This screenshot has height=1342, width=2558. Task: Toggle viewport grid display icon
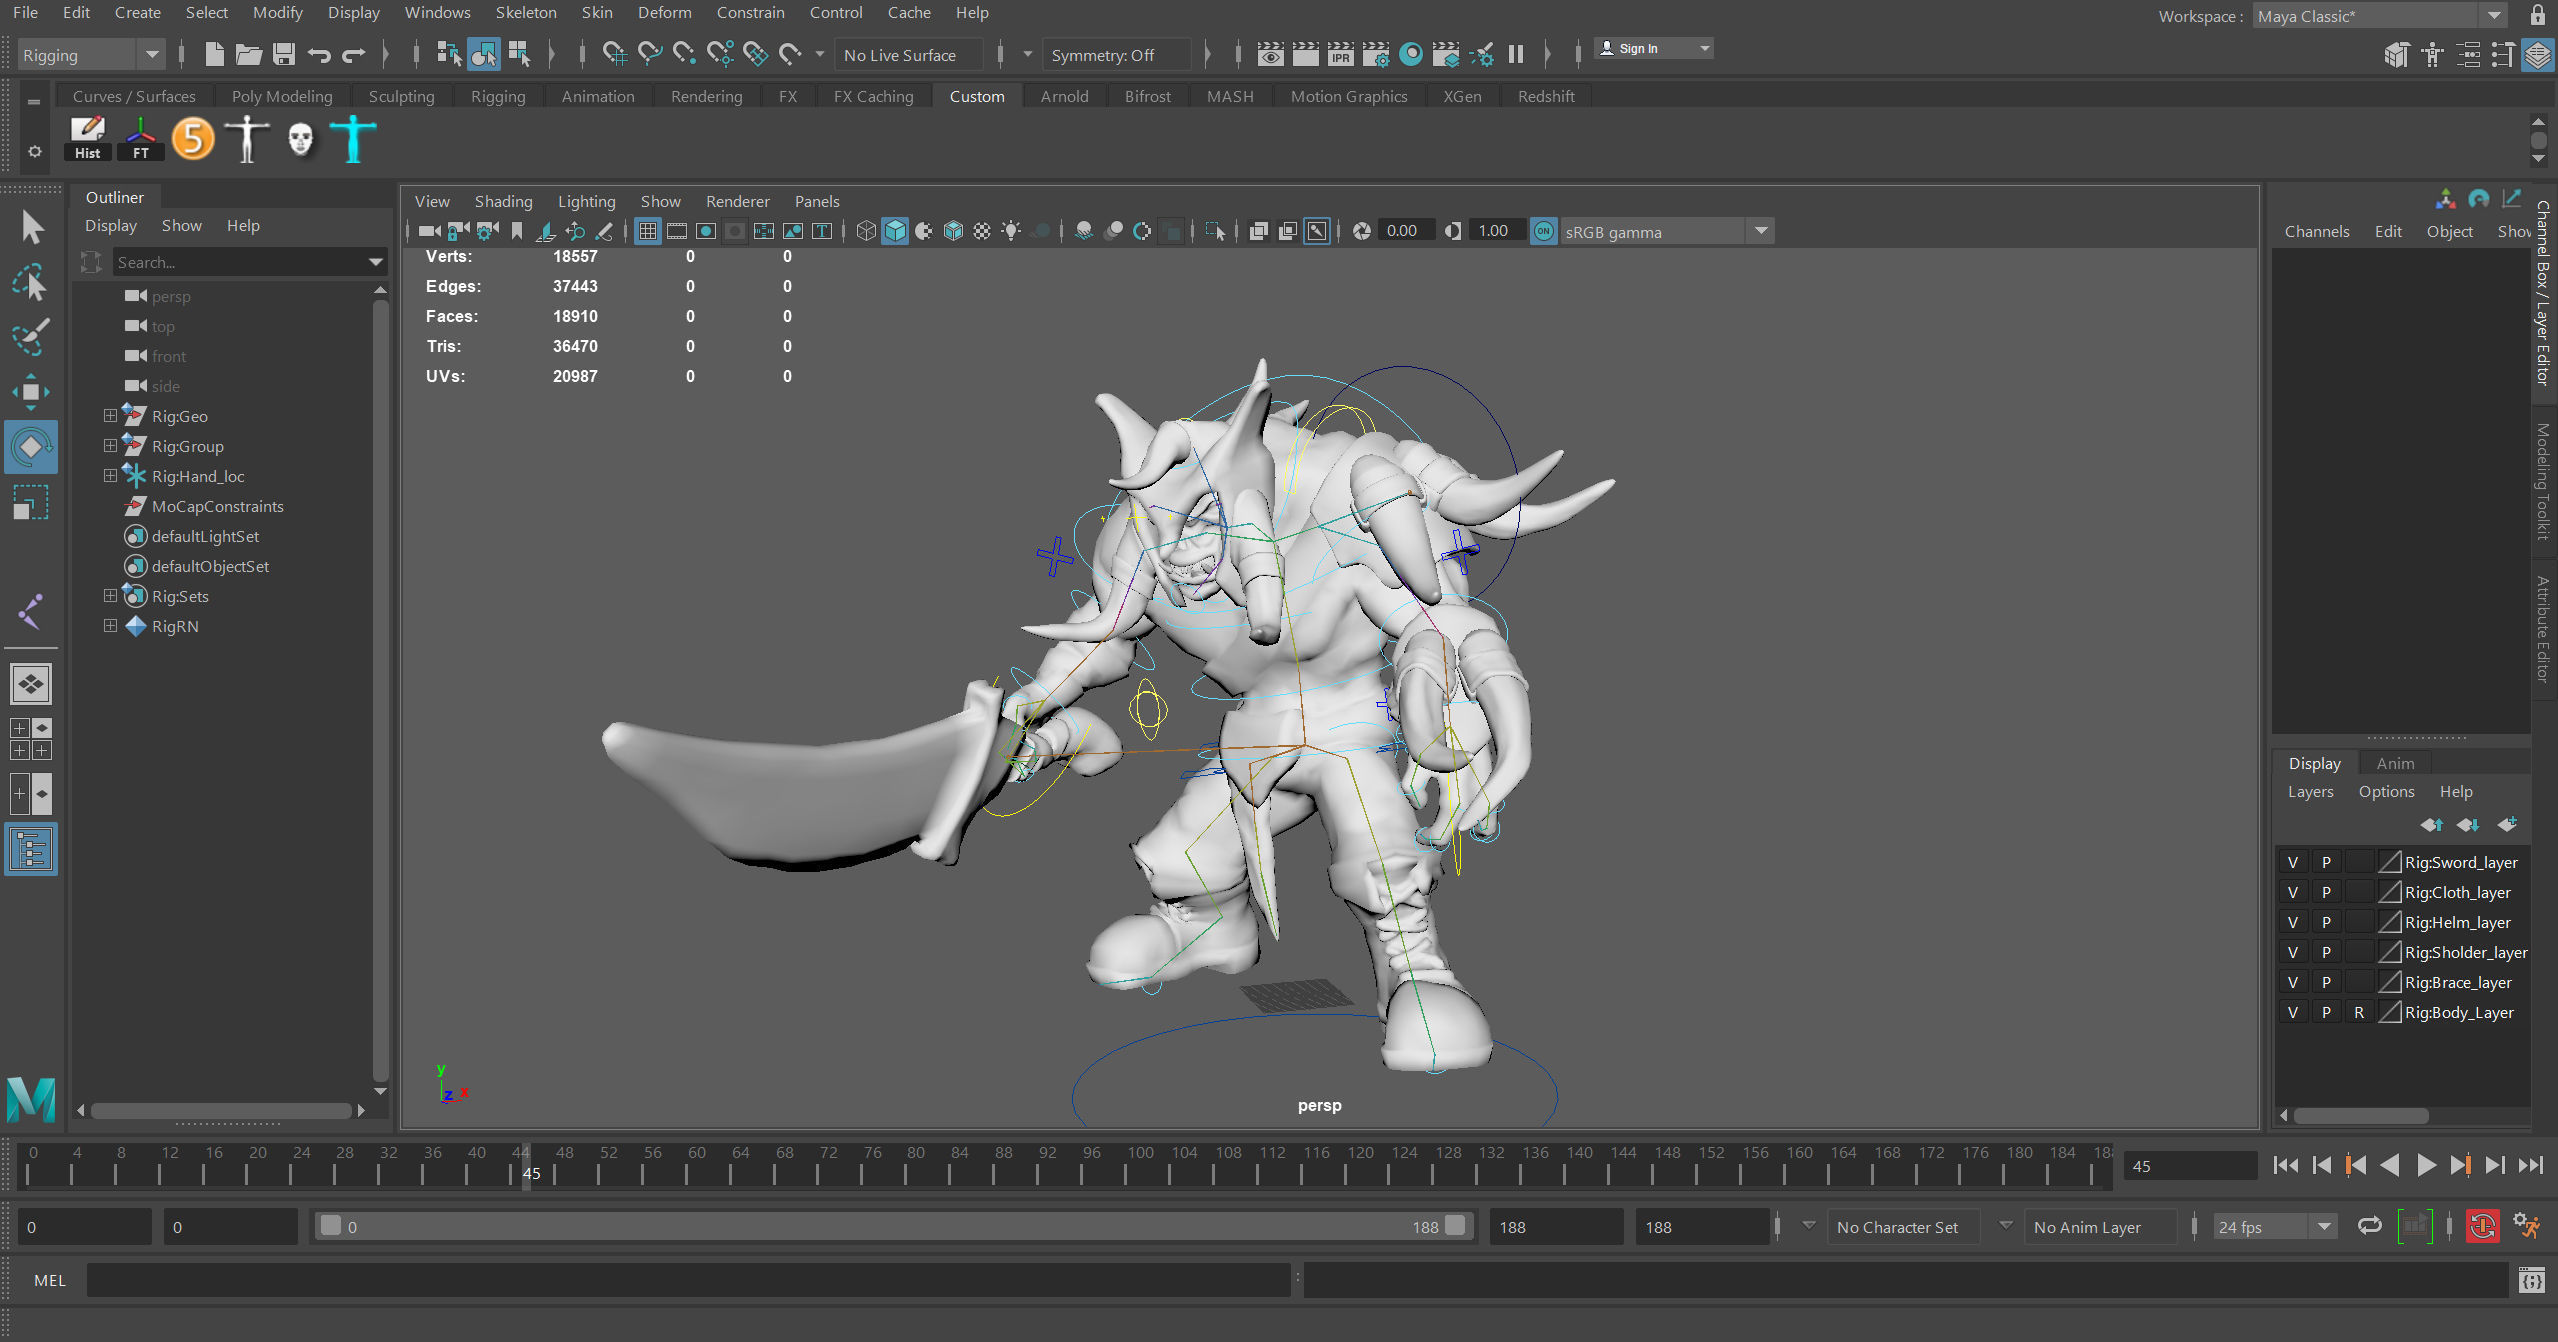coord(648,231)
